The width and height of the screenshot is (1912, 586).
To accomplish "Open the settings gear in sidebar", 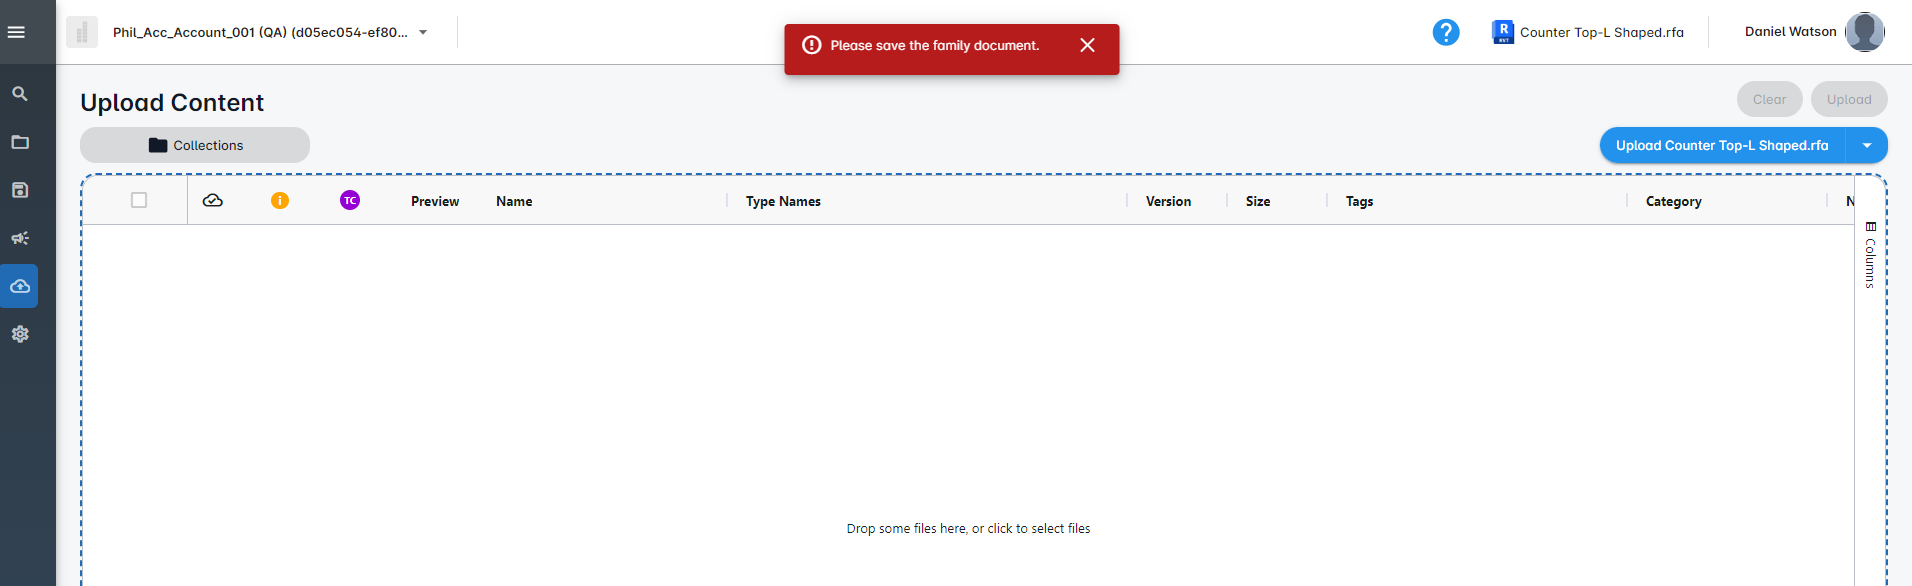I will [20, 334].
